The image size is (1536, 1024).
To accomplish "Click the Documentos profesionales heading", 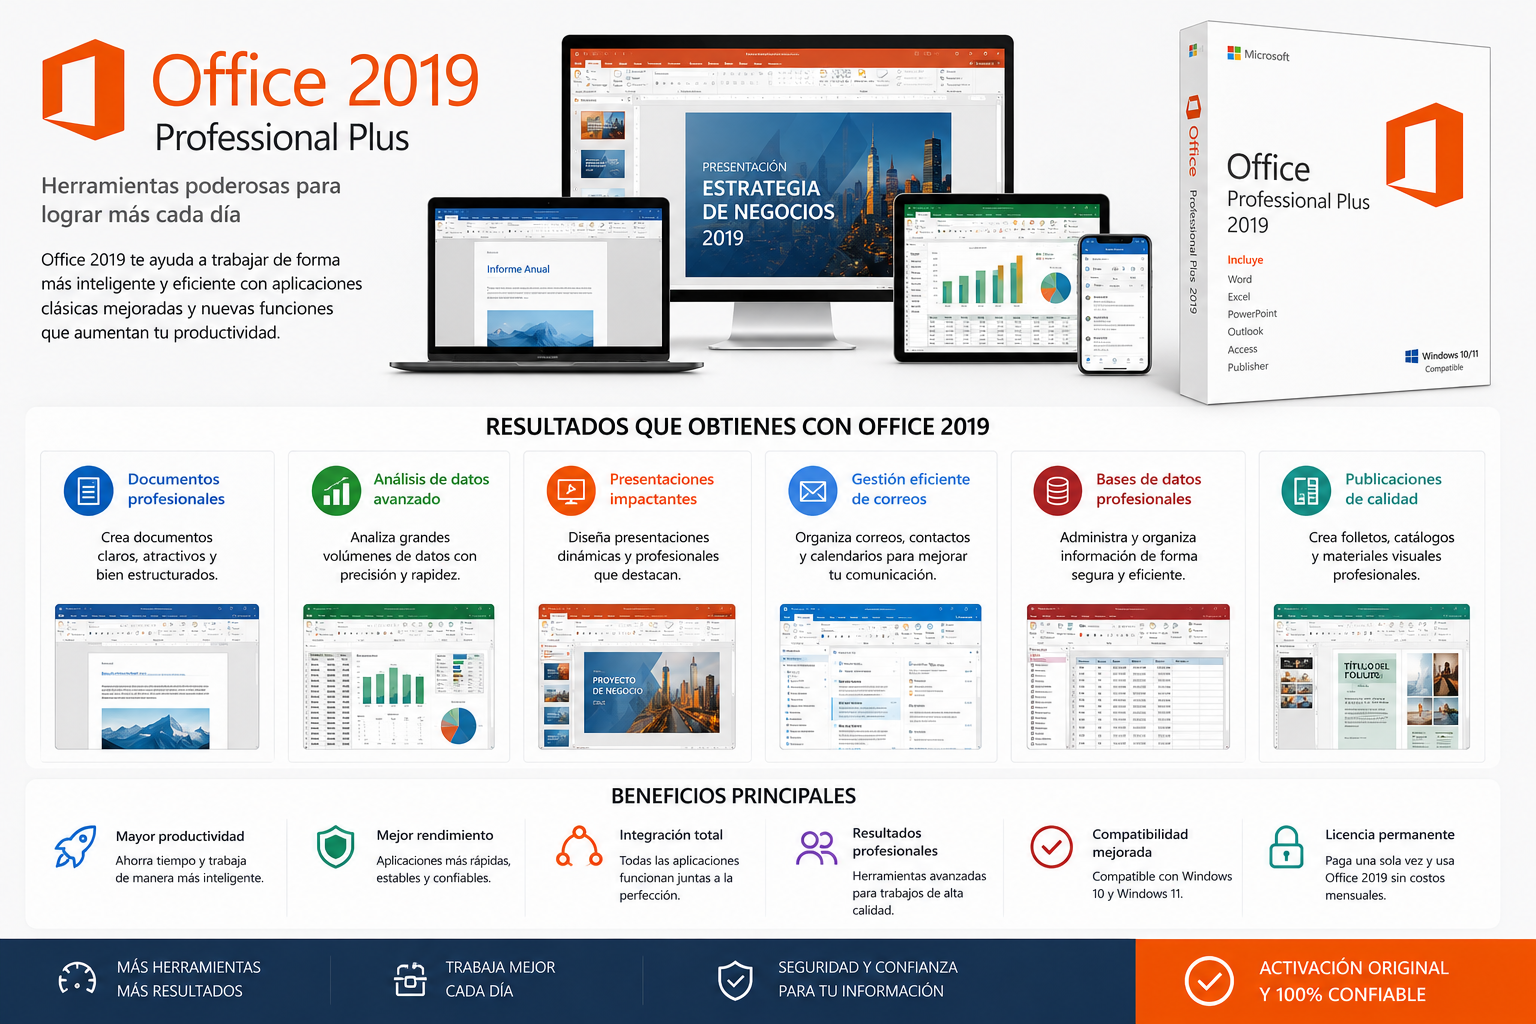I will point(176,489).
